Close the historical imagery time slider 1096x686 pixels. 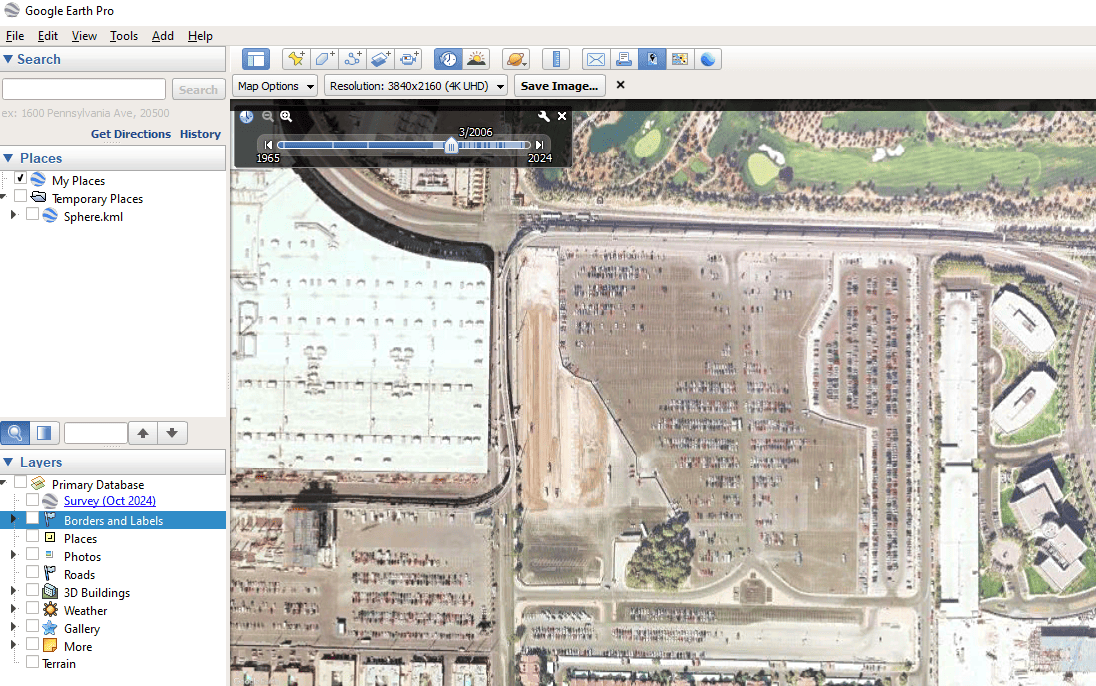coord(562,117)
